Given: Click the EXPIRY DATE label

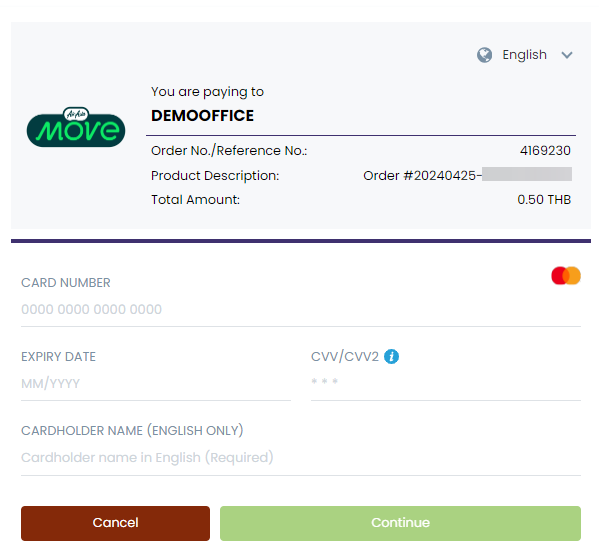Looking at the screenshot, I should tap(58, 357).
